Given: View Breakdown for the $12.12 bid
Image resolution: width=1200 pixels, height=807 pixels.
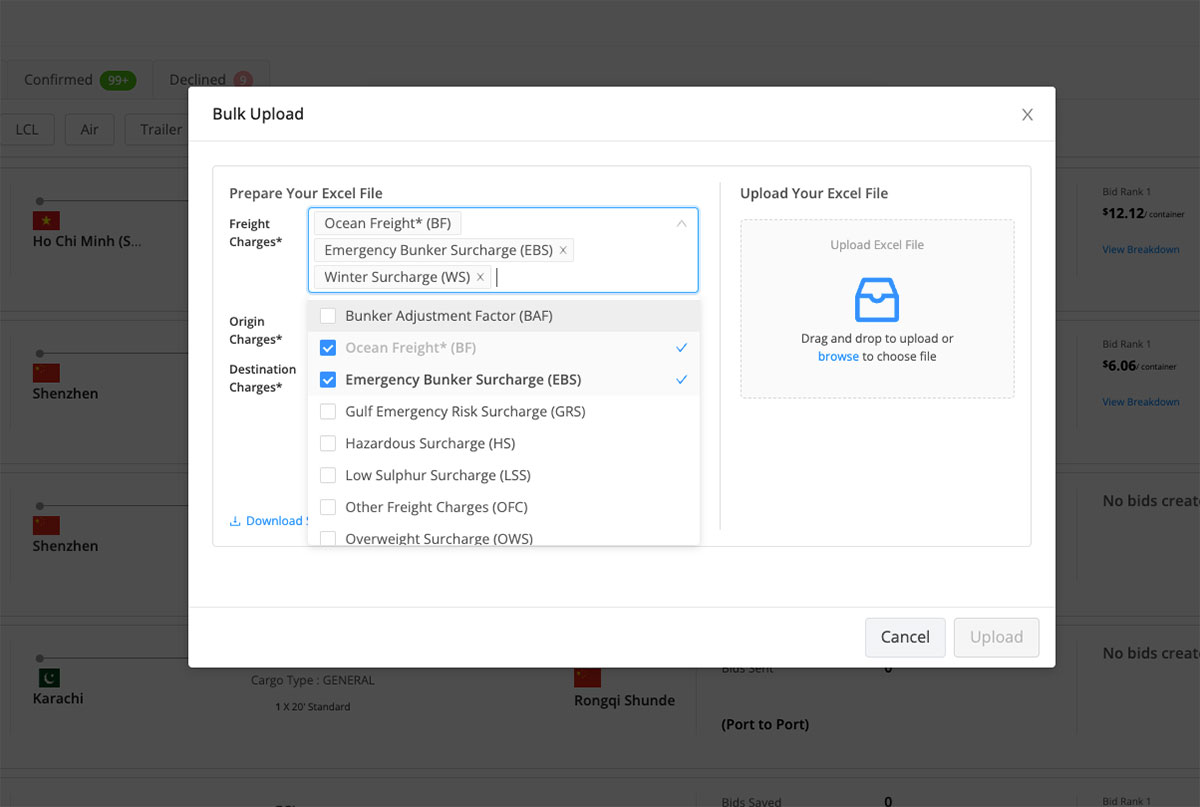Looking at the screenshot, I should pos(1141,250).
